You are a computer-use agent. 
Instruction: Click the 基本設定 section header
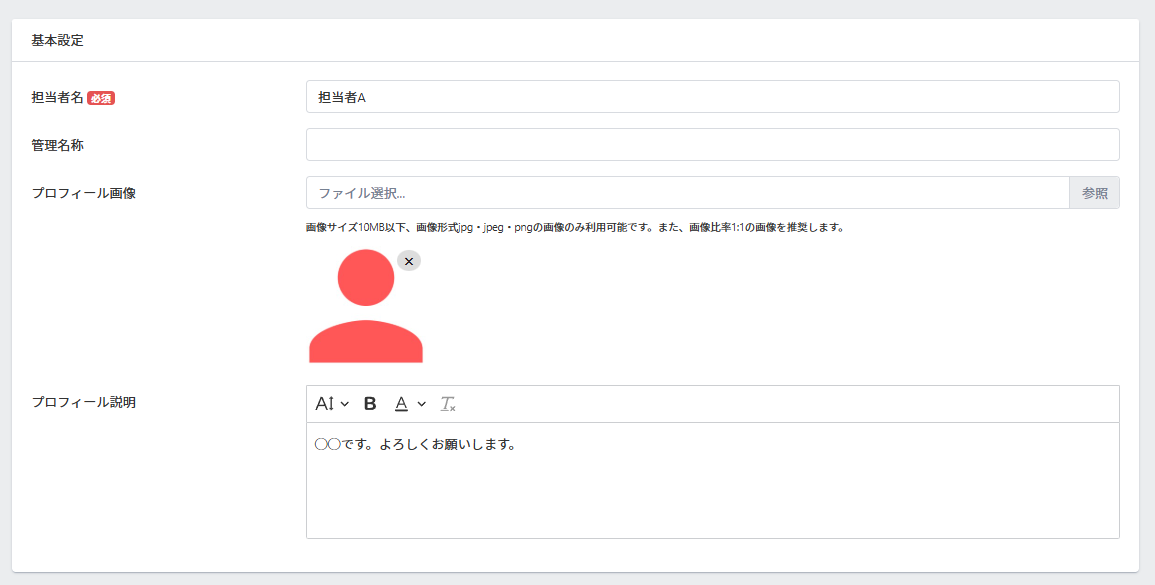(x=58, y=41)
